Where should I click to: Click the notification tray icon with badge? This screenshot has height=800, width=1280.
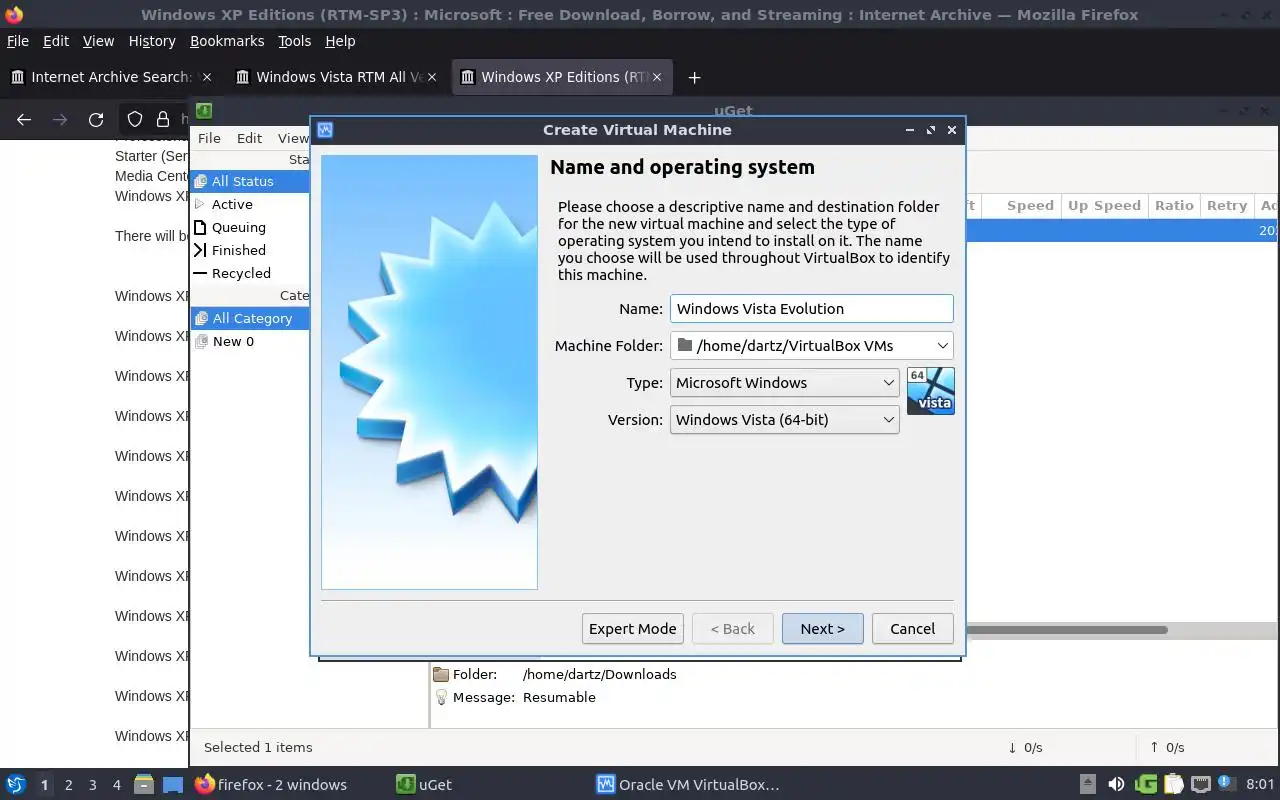pos(1226,783)
